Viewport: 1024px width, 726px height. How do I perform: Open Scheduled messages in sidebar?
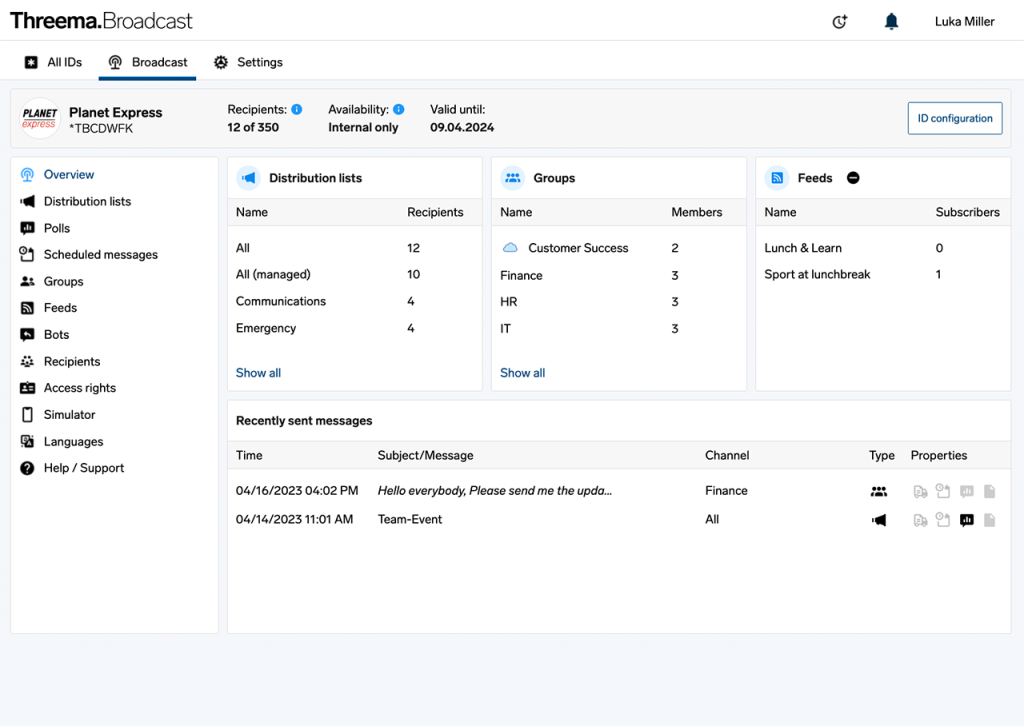click(x=101, y=255)
